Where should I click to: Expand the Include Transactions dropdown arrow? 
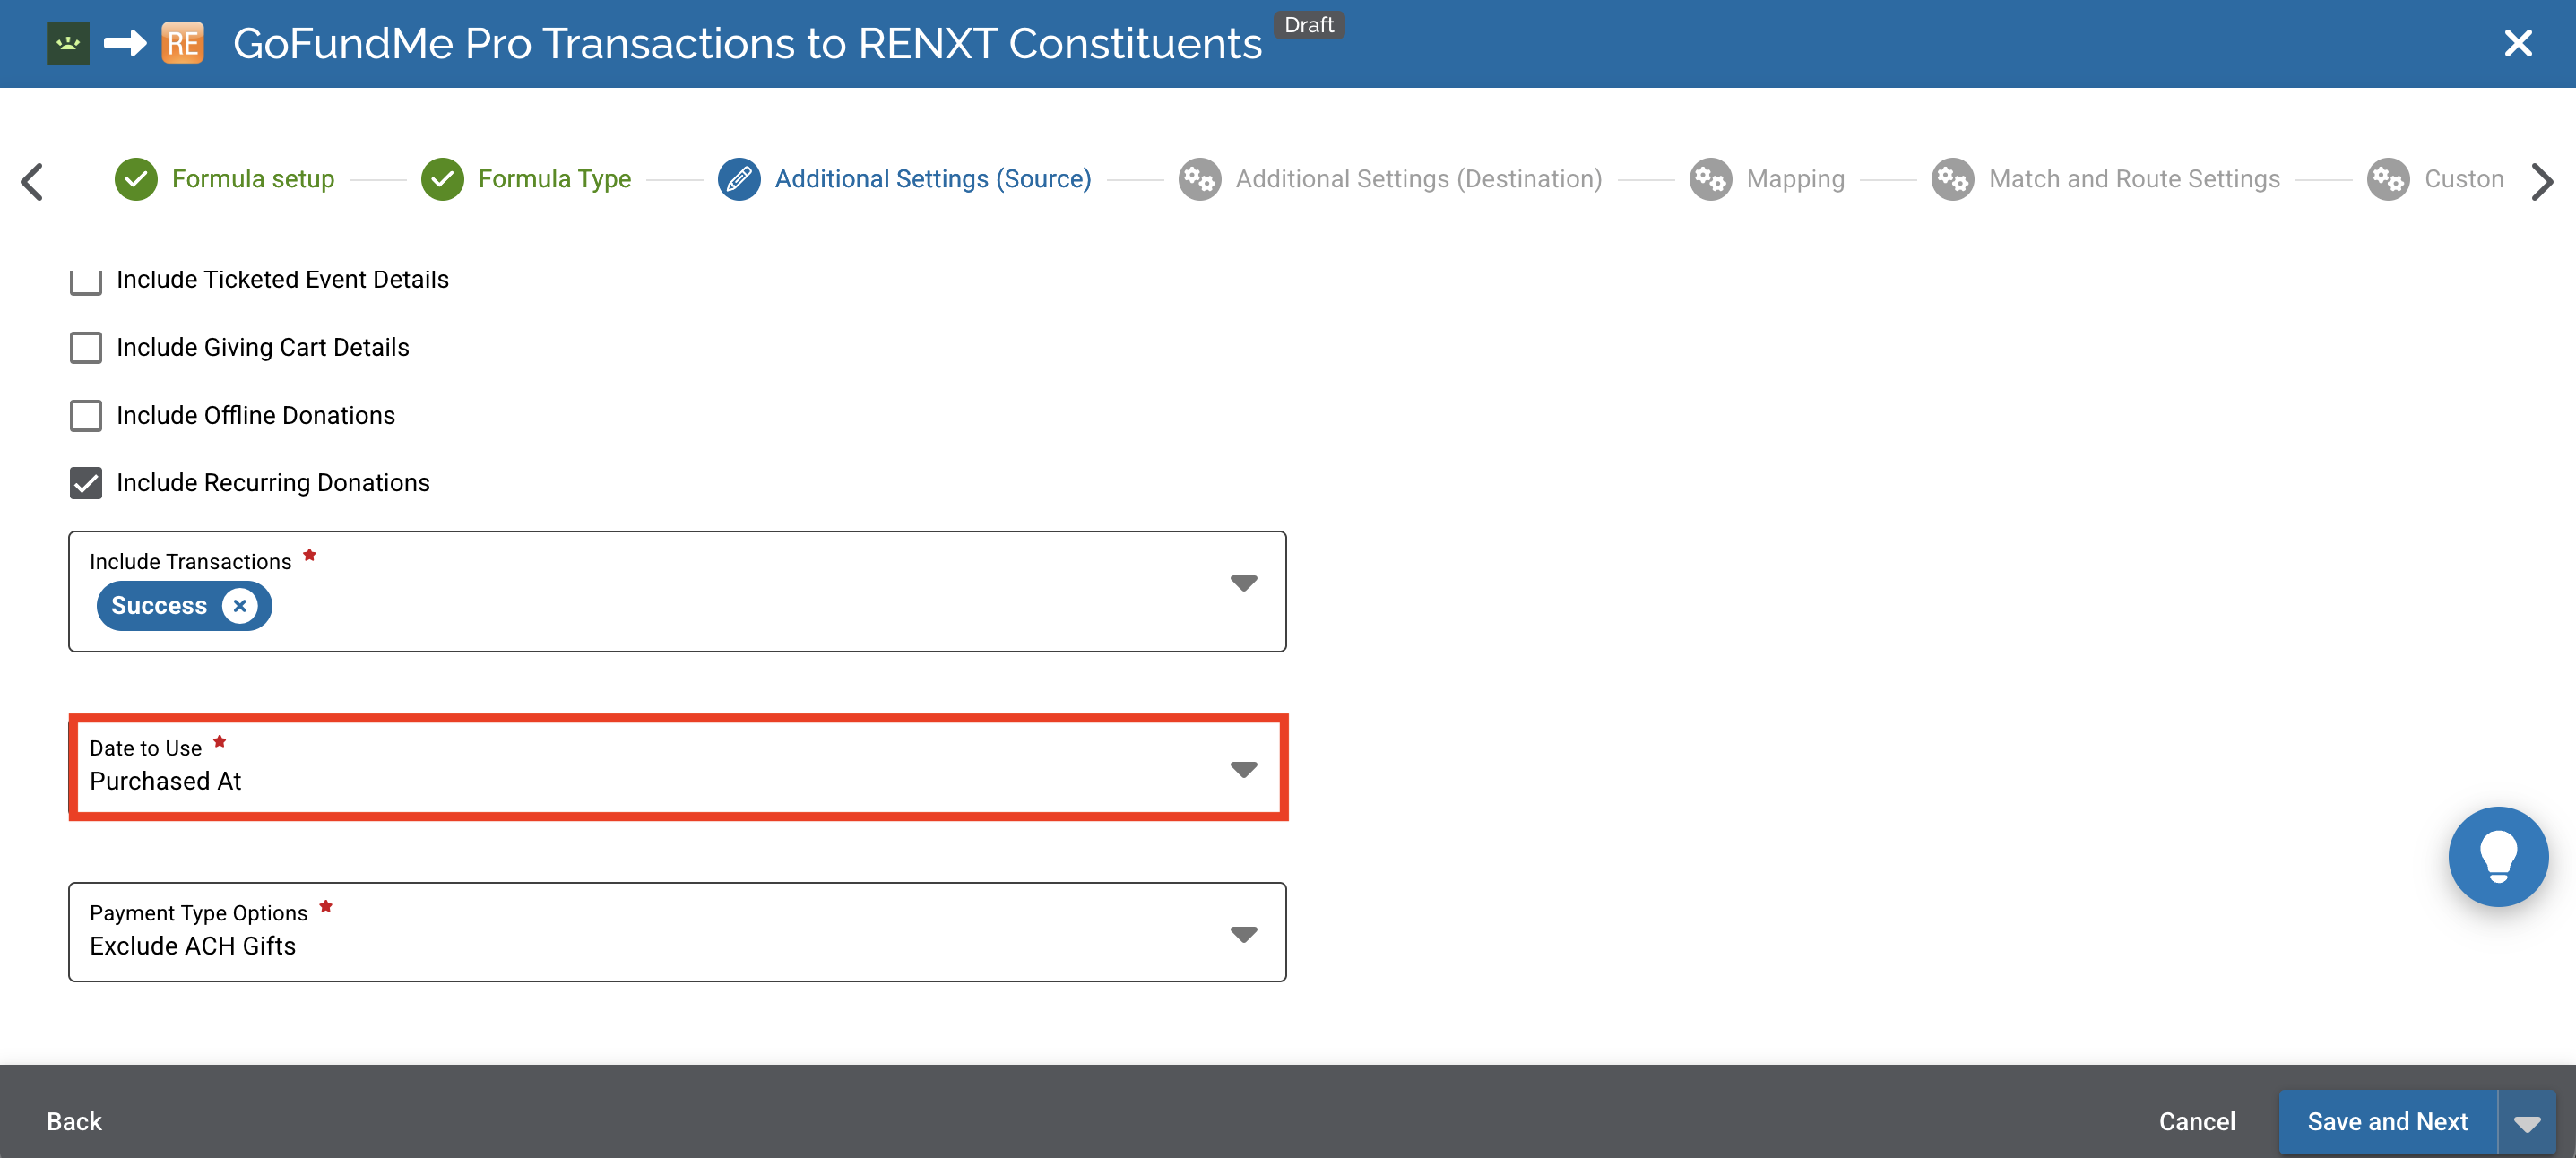click(x=1243, y=583)
